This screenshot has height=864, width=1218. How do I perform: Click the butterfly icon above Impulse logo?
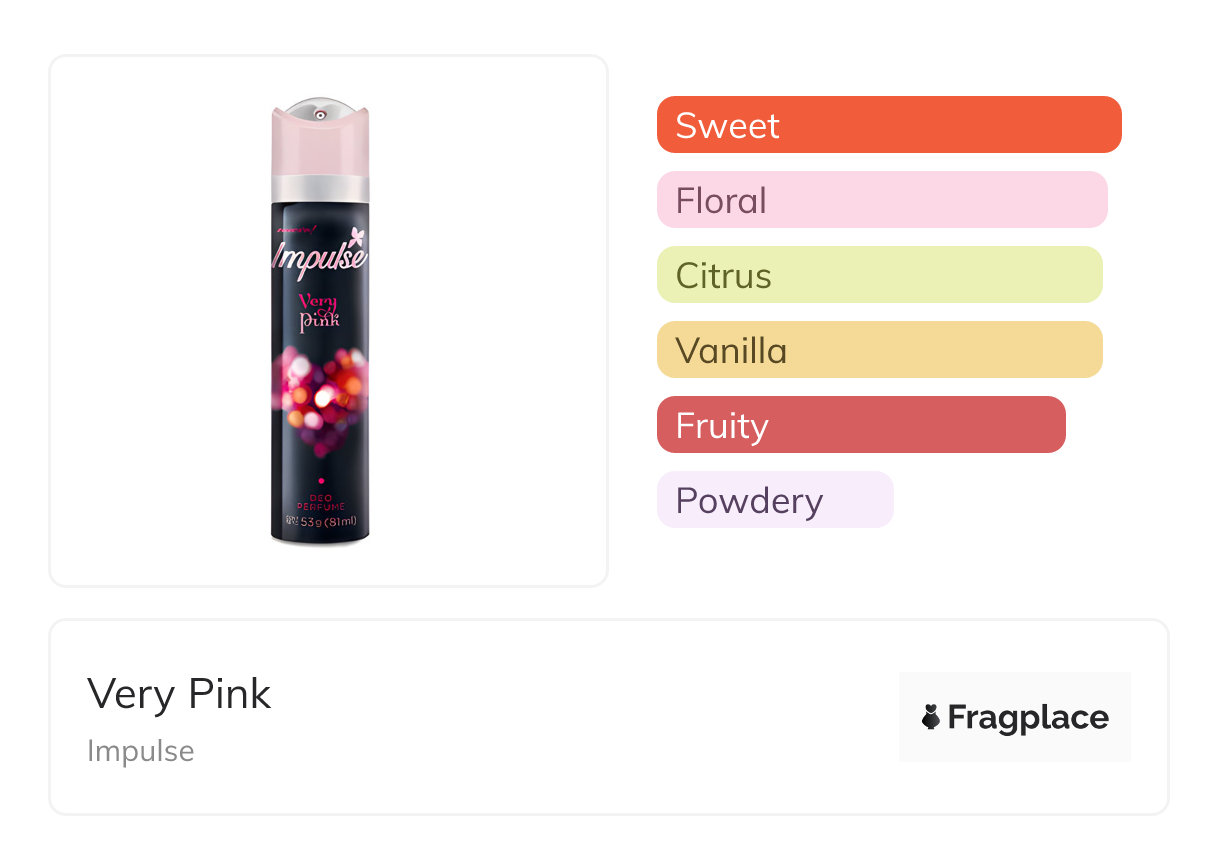tap(357, 238)
